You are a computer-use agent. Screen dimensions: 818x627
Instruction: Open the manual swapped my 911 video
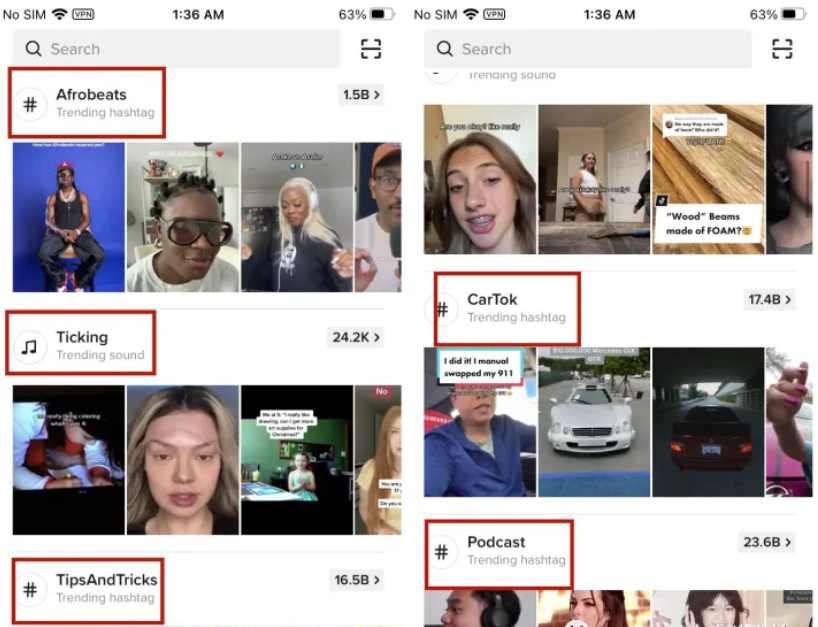[x=479, y=421]
